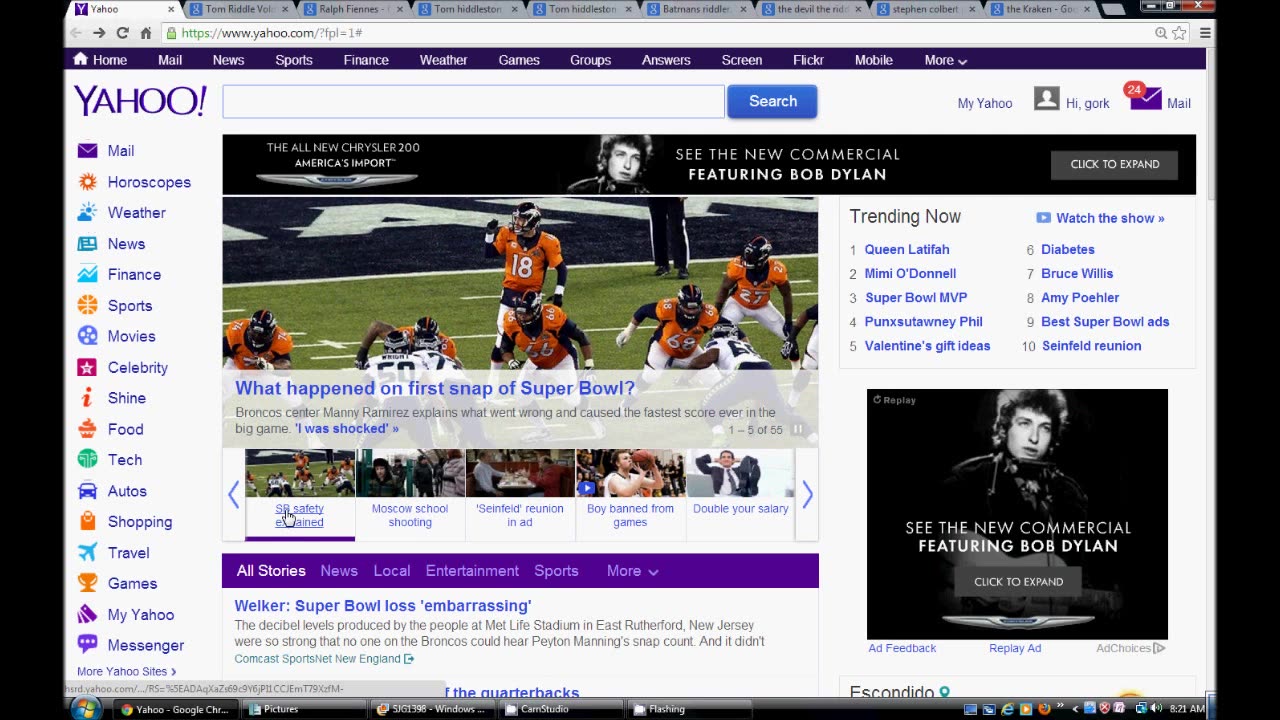The image size is (1280, 720).
Task: Open the Autos car icon in sidebar
Action: pyautogui.click(x=87, y=491)
